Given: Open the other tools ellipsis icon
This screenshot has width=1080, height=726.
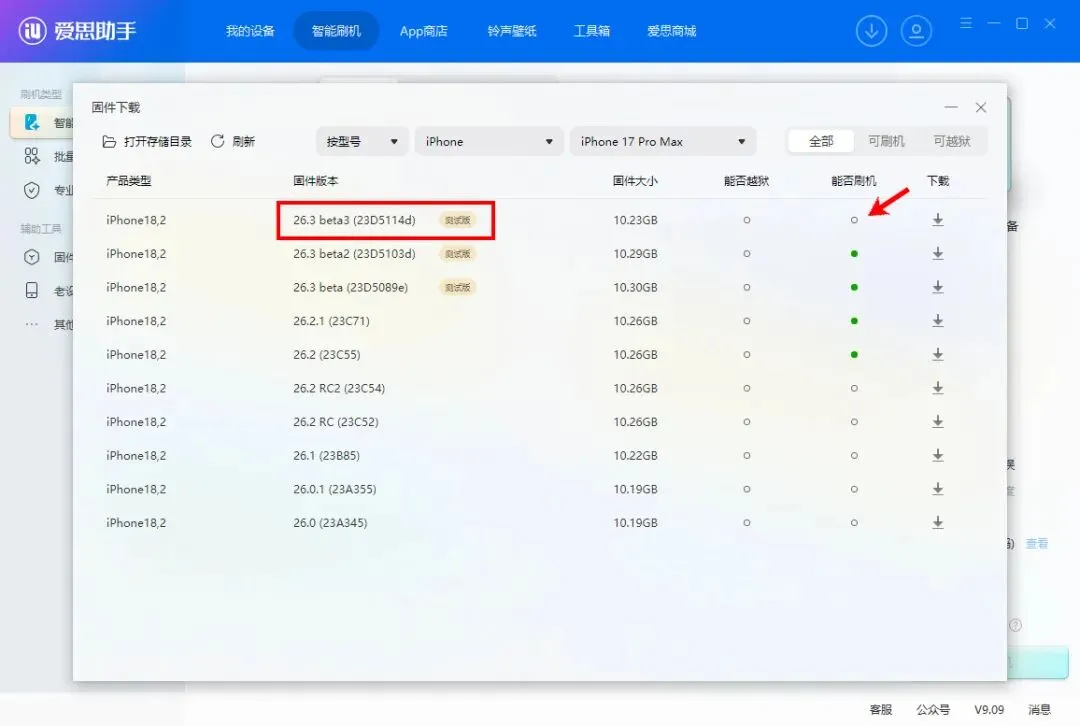Looking at the screenshot, I should [32, 324].
